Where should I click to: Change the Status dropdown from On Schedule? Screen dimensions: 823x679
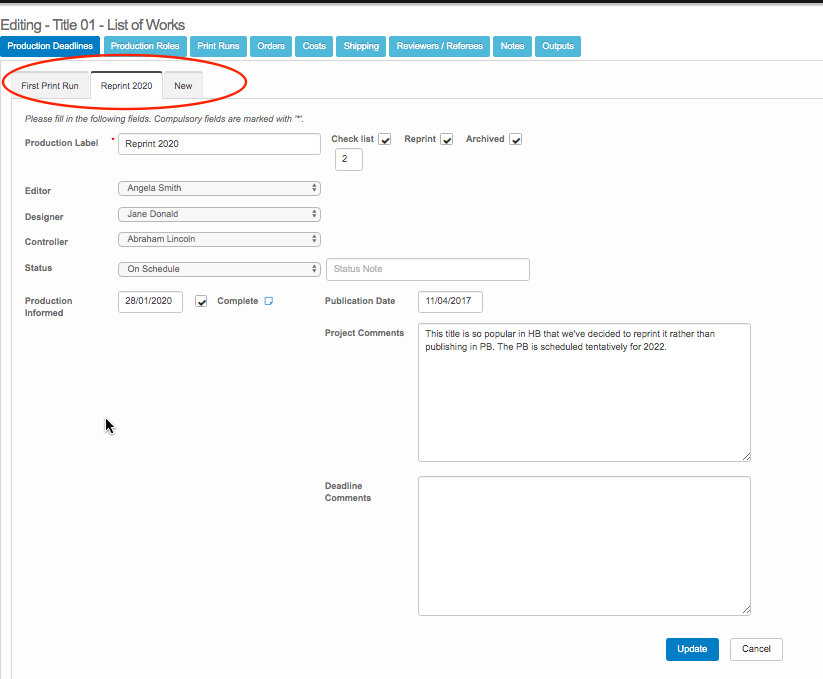219,269
